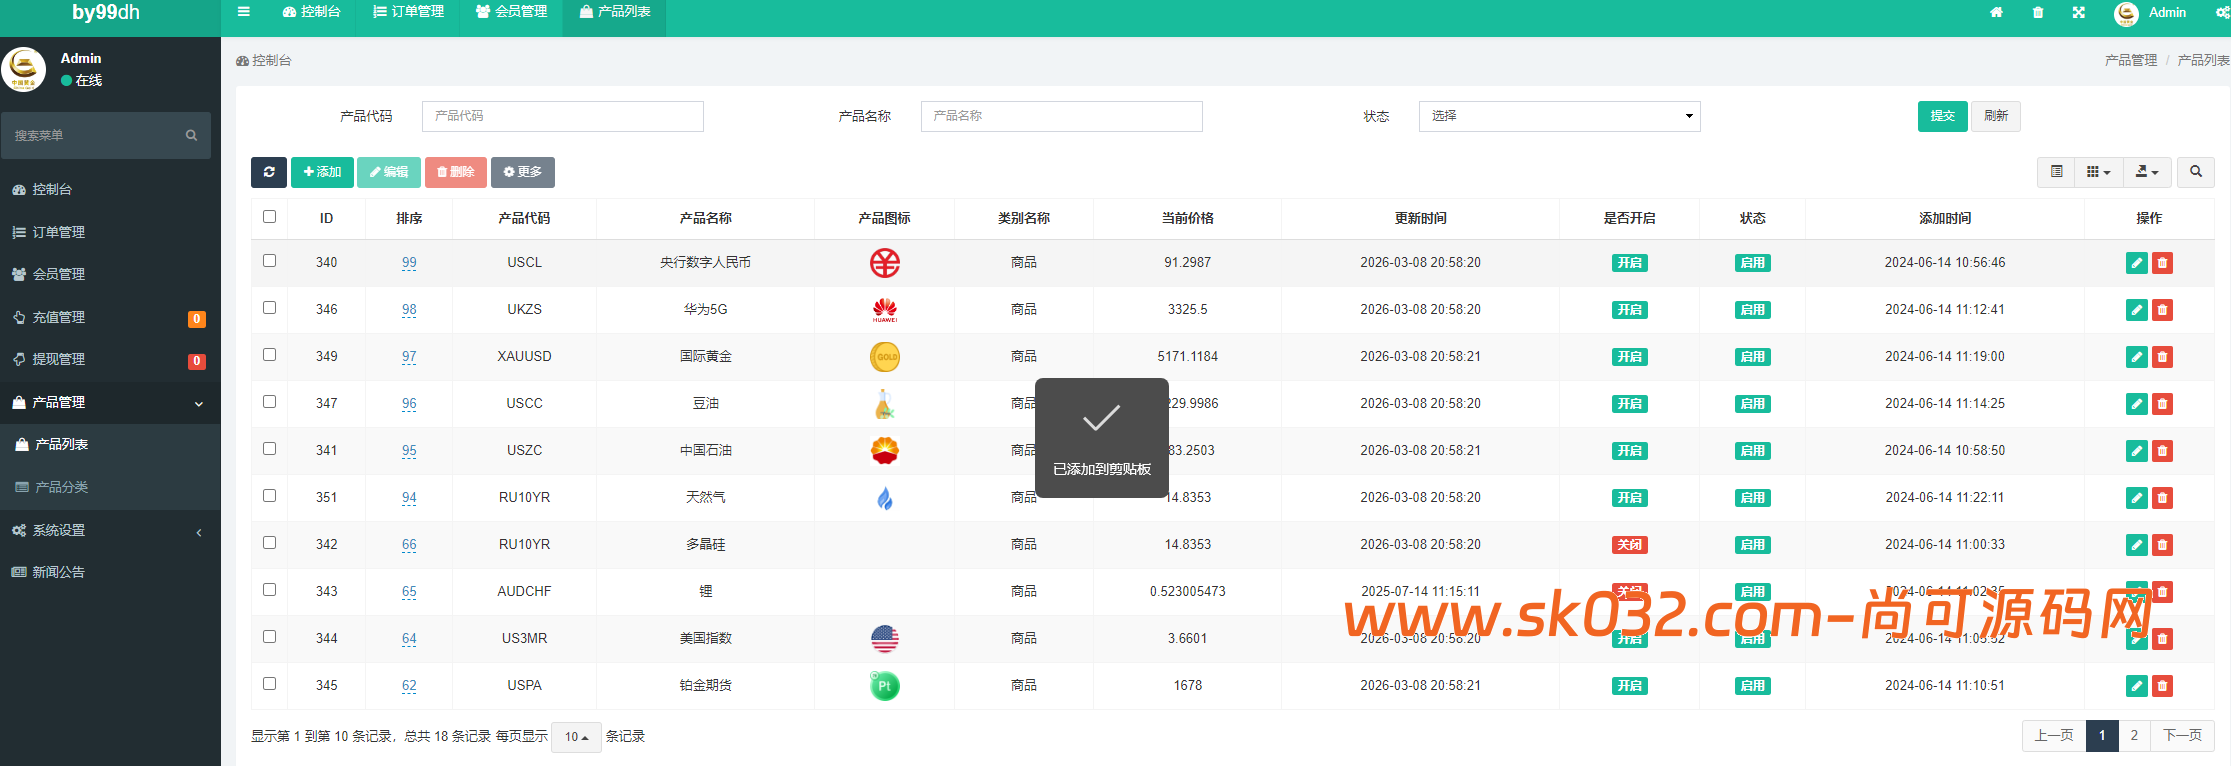Switch to the 订单管理 top tab

(x=408, y=12)
